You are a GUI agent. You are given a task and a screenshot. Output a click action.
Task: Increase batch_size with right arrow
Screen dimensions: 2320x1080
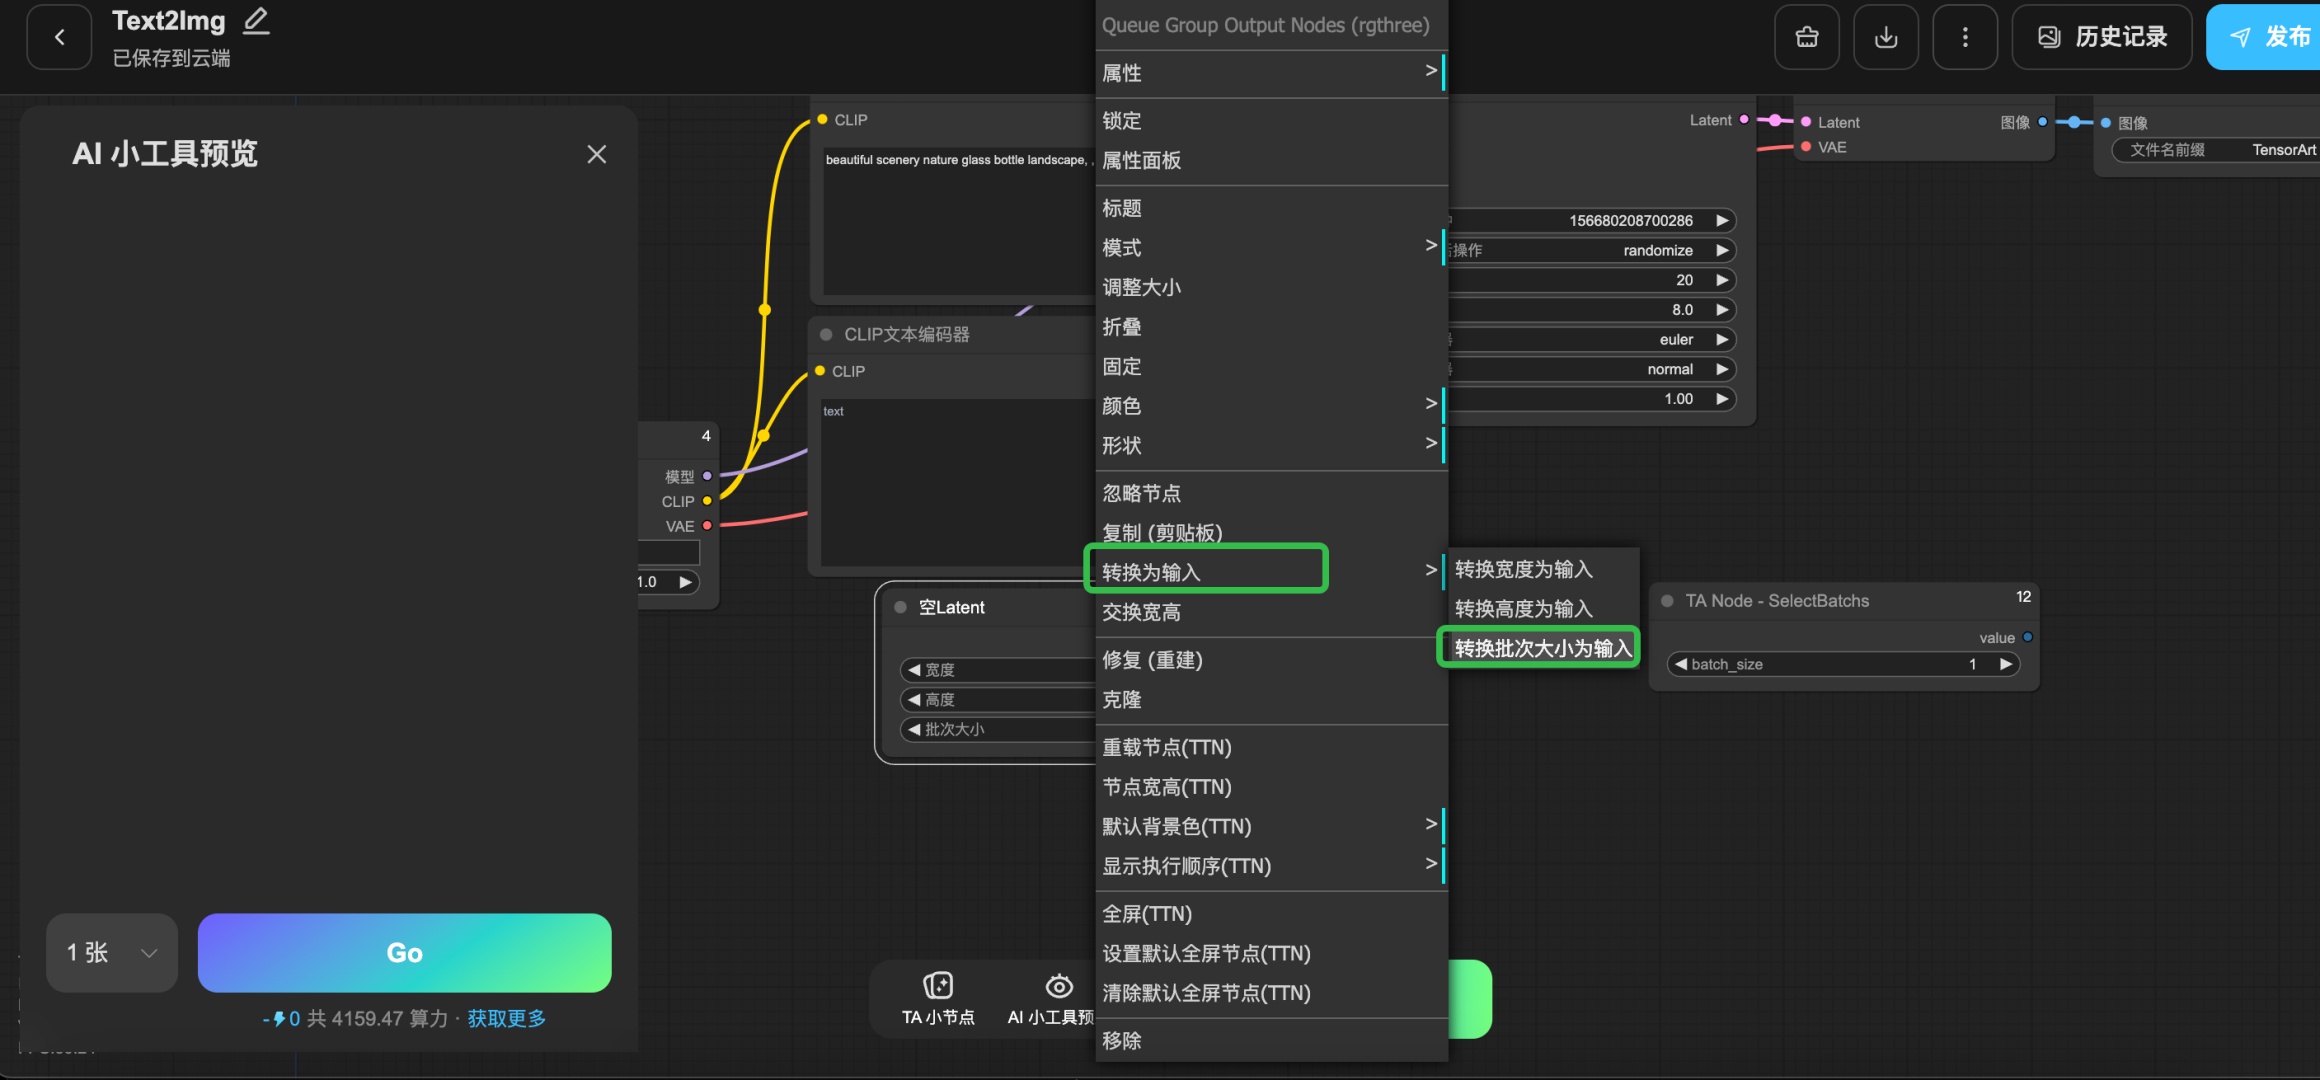(2005, 664)
